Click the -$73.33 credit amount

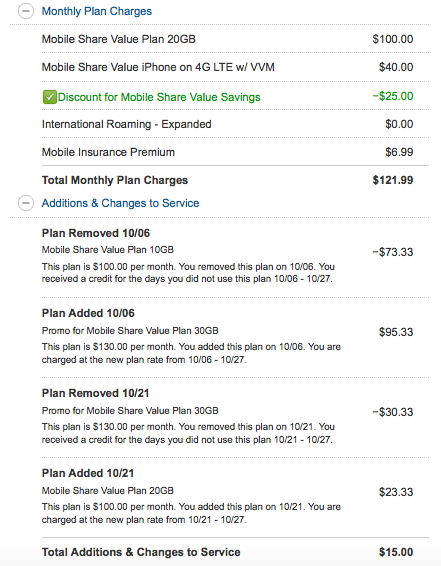393,252
